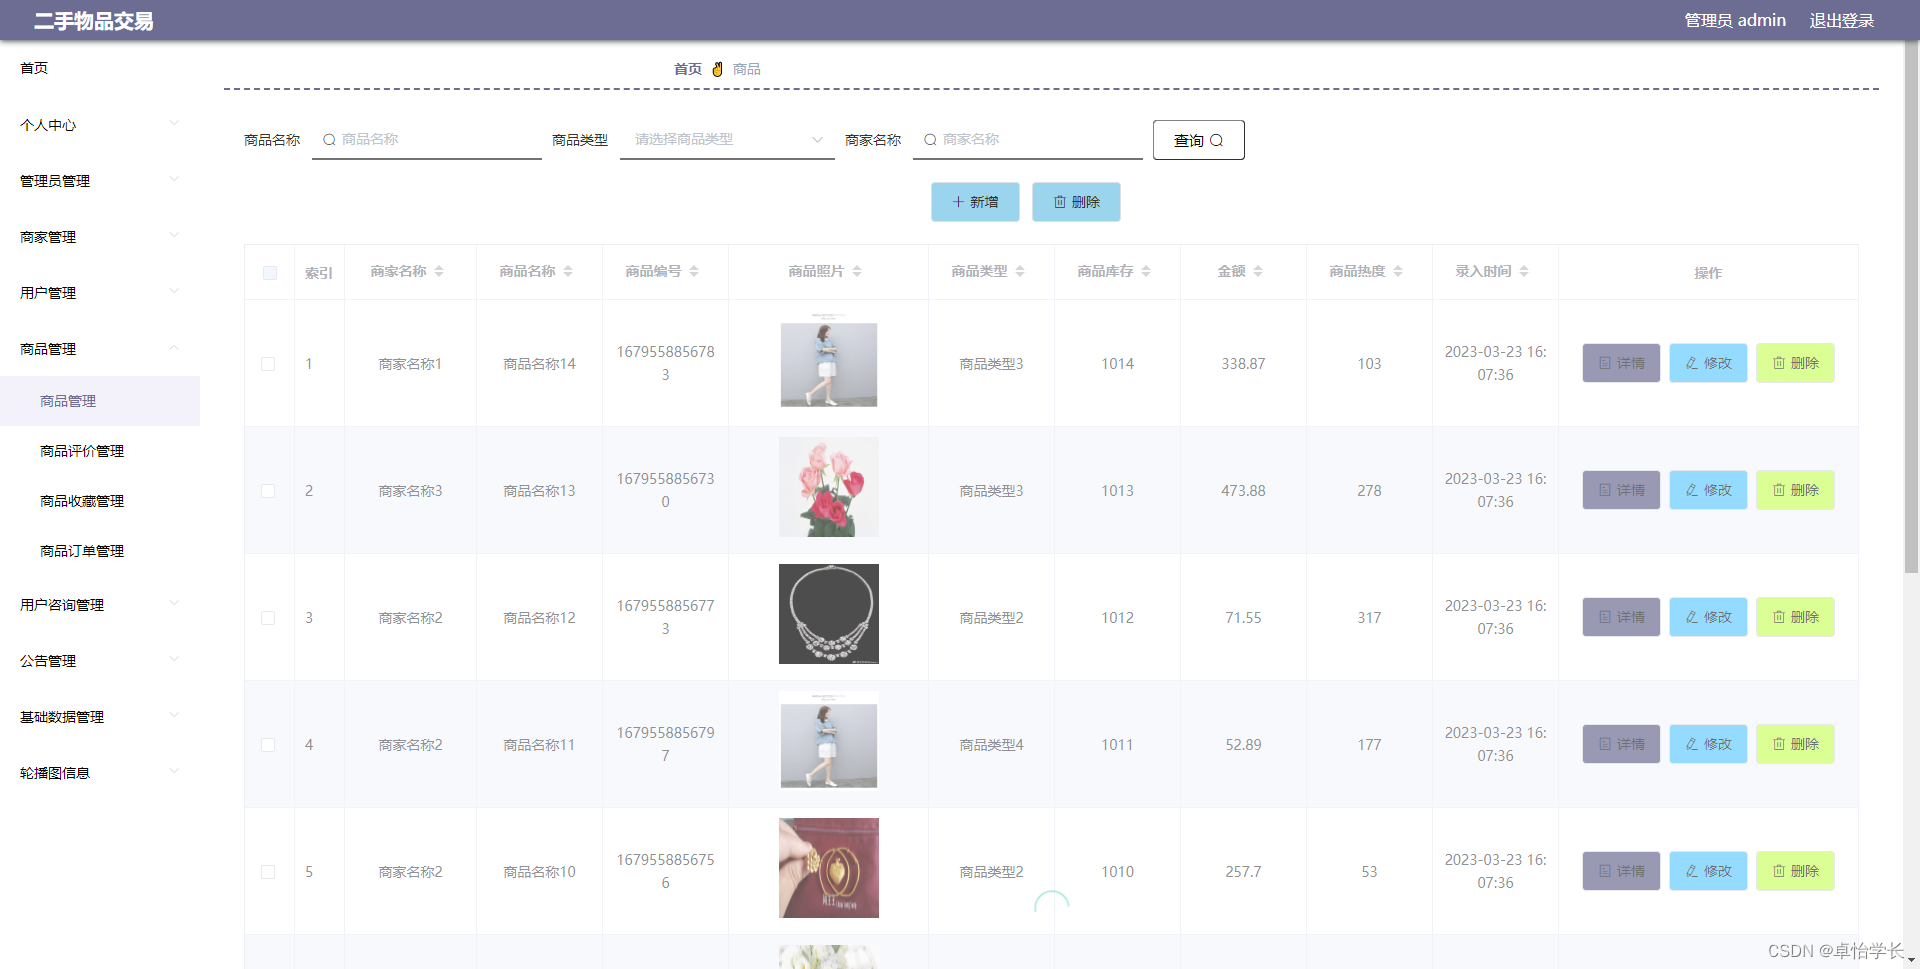Click sort arrows on 录入时间 column header
Image resolution: width=1920 pixels, height=969 pixels.
coord(1524,272)
